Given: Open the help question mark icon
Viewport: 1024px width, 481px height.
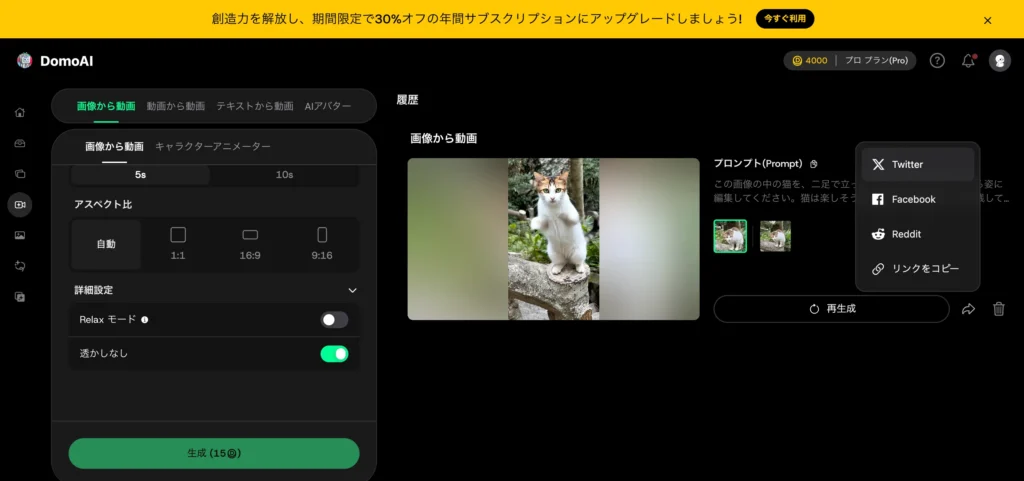Looking at the screenshot, I should point(937,61).
